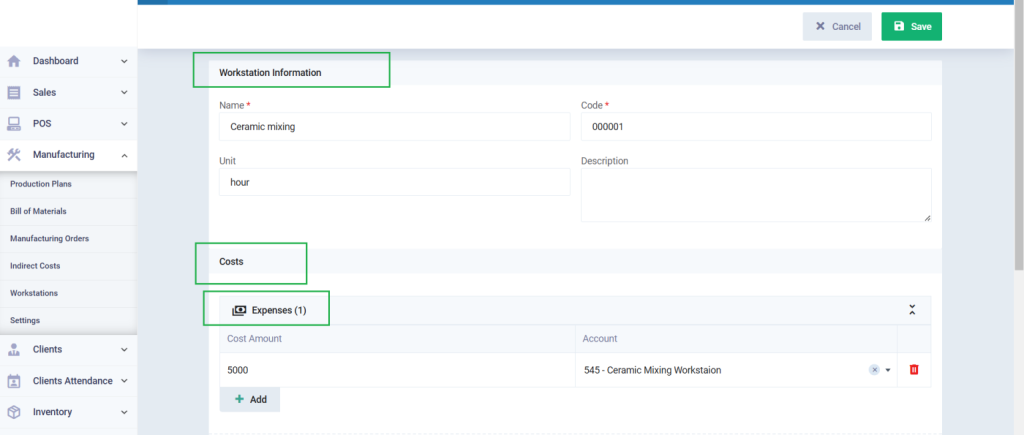Viewport: 1024px width, 435px height.
Task: Click the Dashboard home icon
Action: click(x=14, y=61)
